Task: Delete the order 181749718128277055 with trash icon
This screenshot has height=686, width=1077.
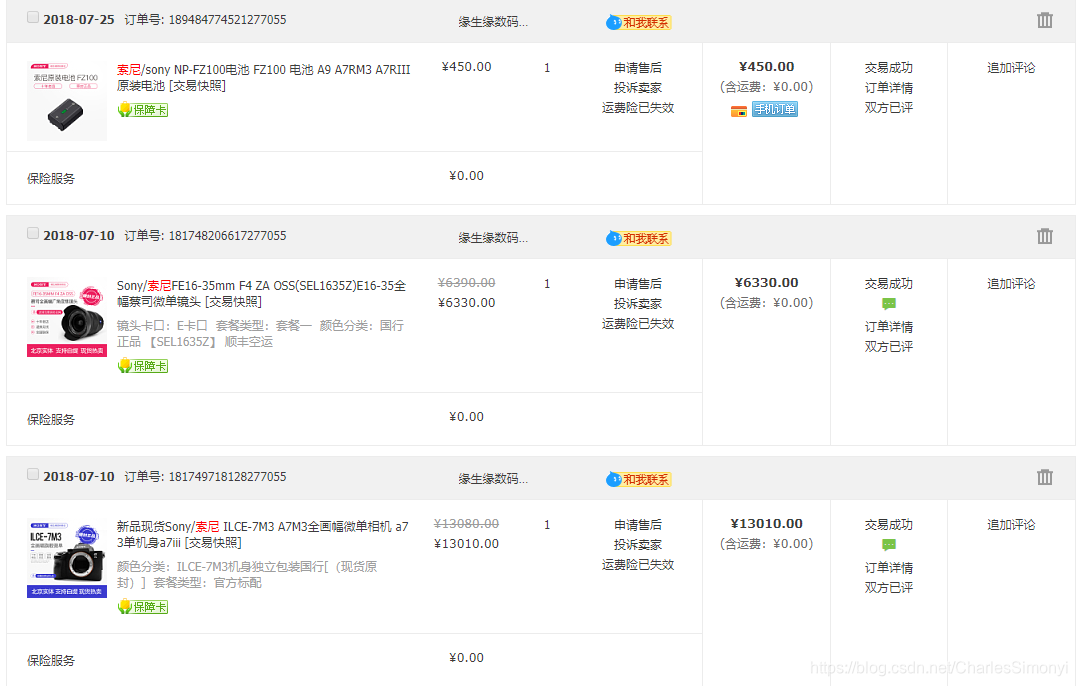Action: pyautogui.click(x=1044, y=477)
